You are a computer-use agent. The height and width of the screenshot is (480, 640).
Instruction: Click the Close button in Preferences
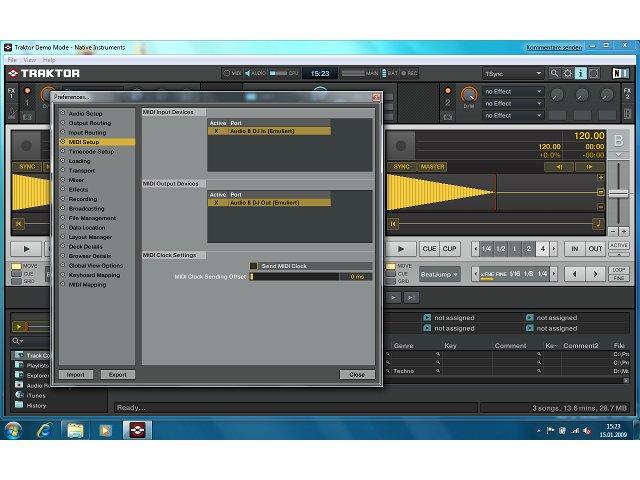click(357, 374)
